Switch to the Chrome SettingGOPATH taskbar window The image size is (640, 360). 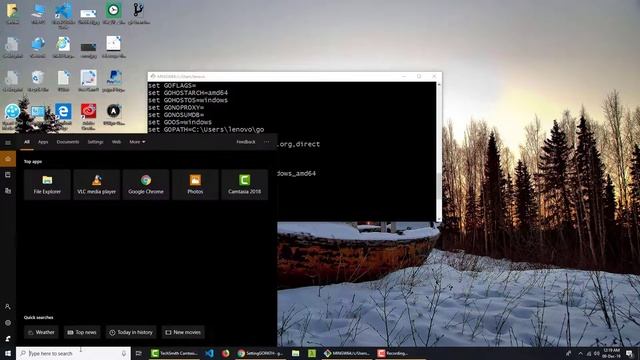coord(260,353)
